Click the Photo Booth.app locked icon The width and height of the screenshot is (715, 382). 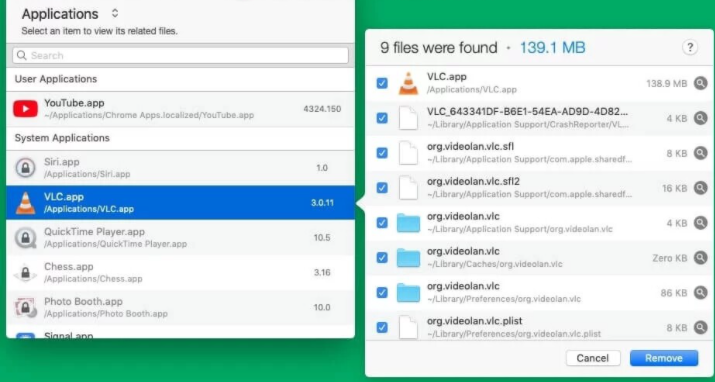pos(26,307)
